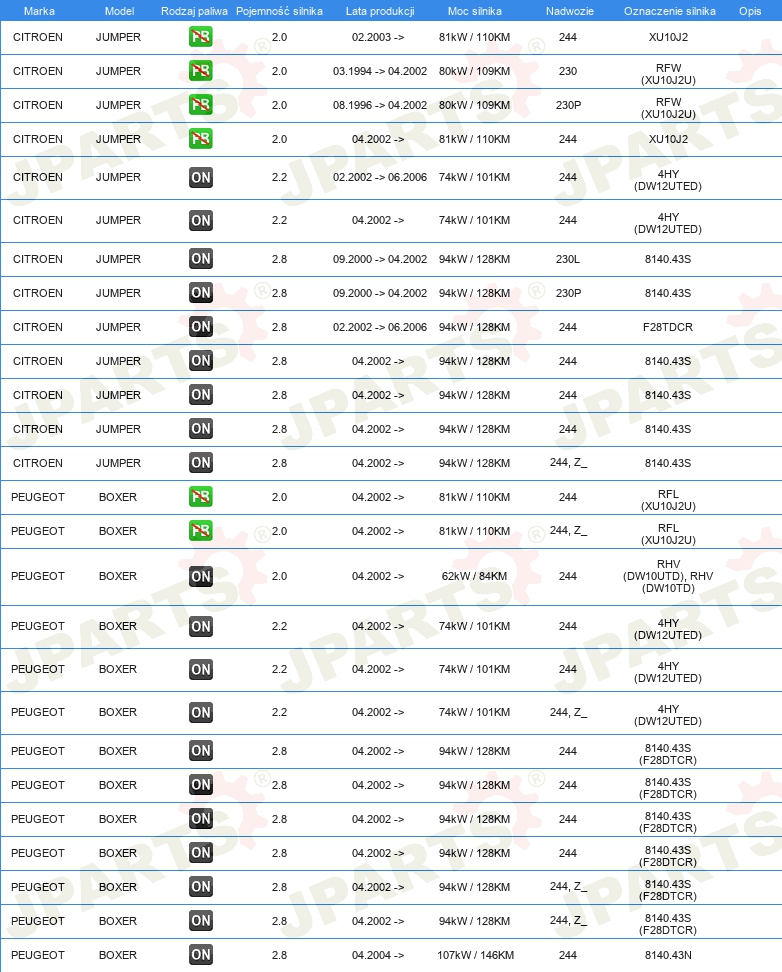
Task: Select the date cell 04.2004 ->
Action: pos(378,955)
